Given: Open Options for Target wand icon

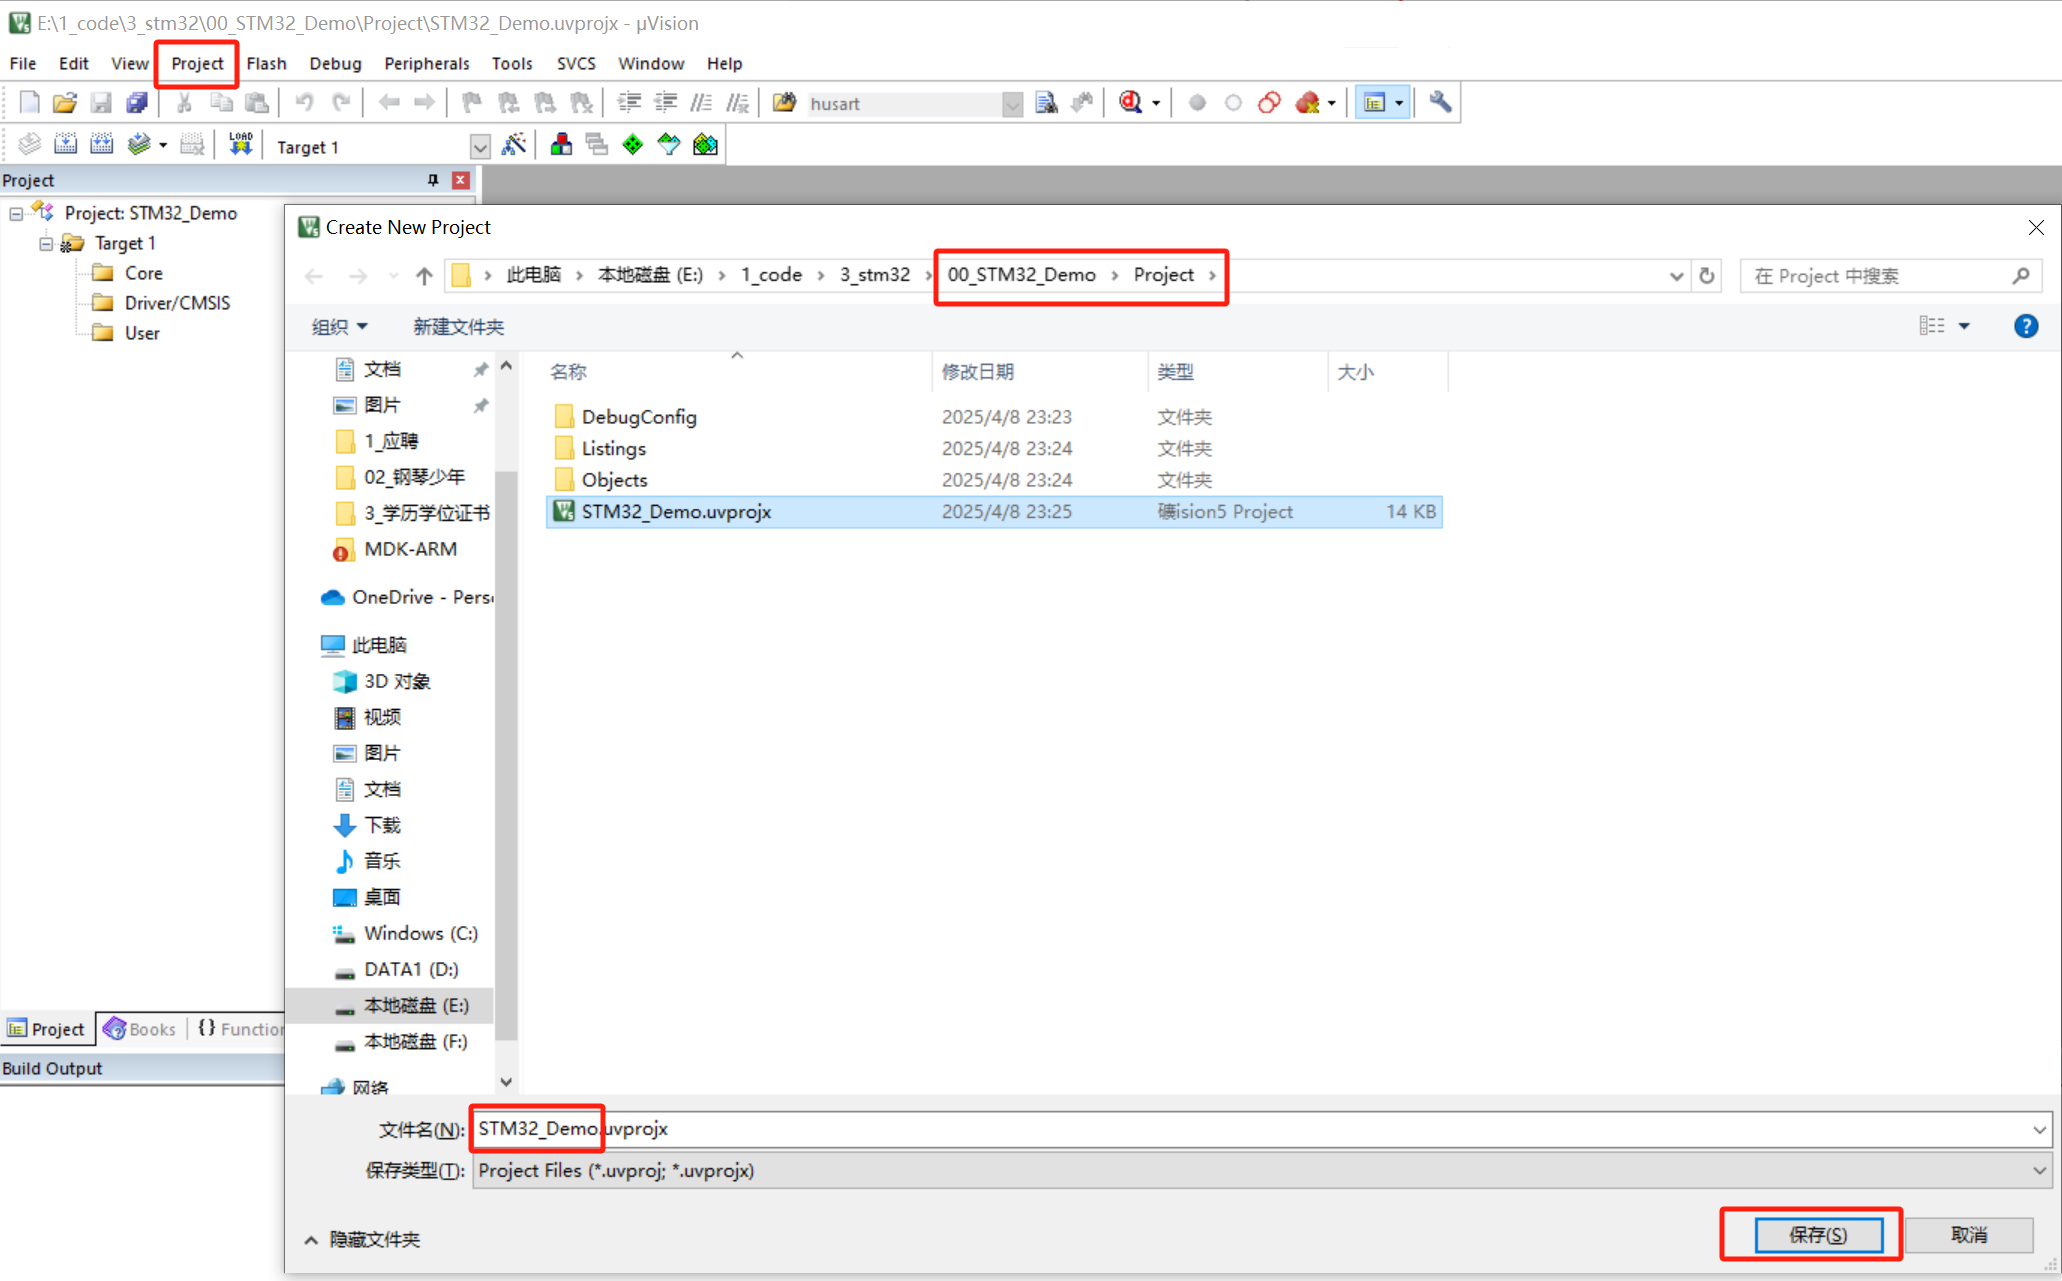Looking at the screenshot, I should tap(514, 145).
